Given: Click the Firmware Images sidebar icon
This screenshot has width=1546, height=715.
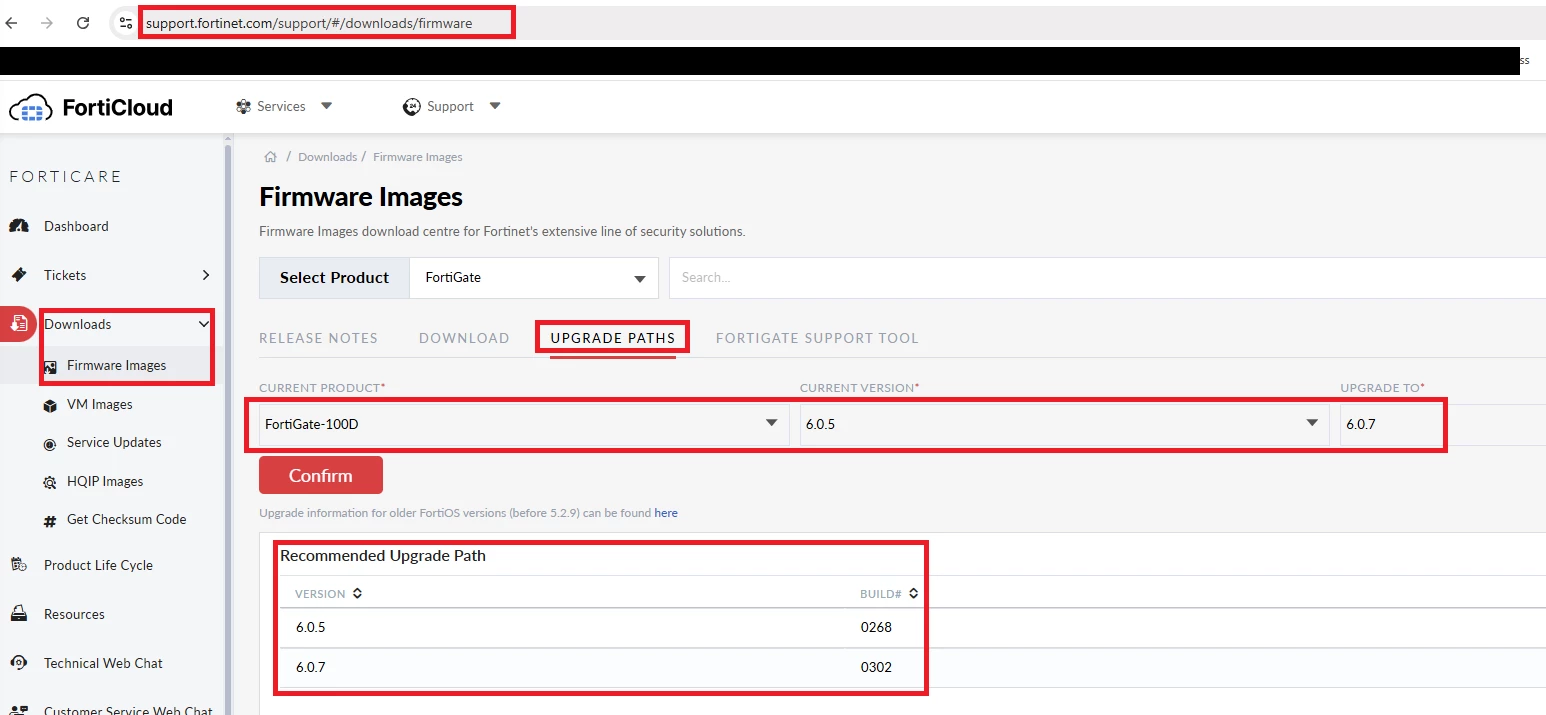Looking at the screenshot, I should [50, 367].
